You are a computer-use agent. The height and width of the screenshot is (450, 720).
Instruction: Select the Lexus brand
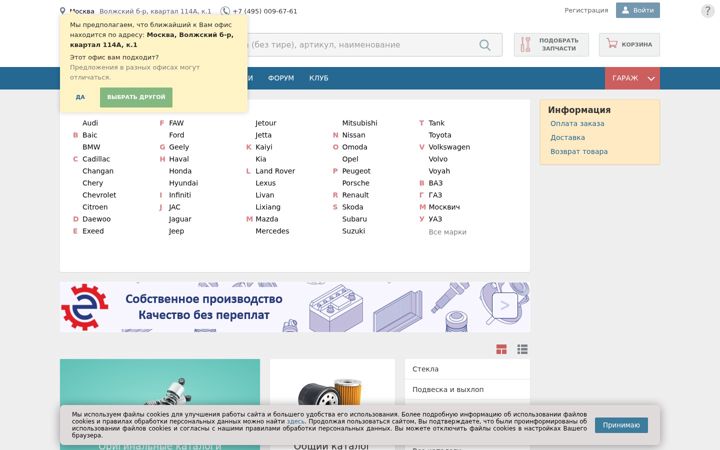pos(265,183)
